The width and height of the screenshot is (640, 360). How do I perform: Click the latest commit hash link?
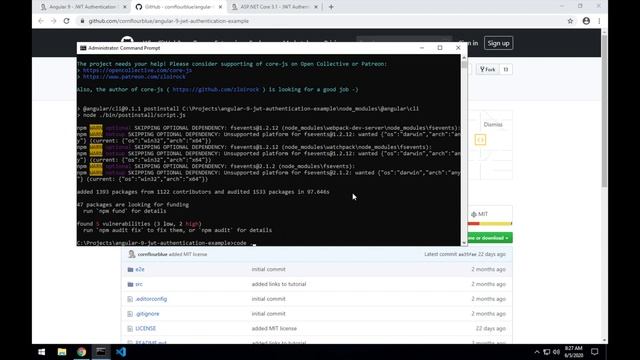click(467, 254)
